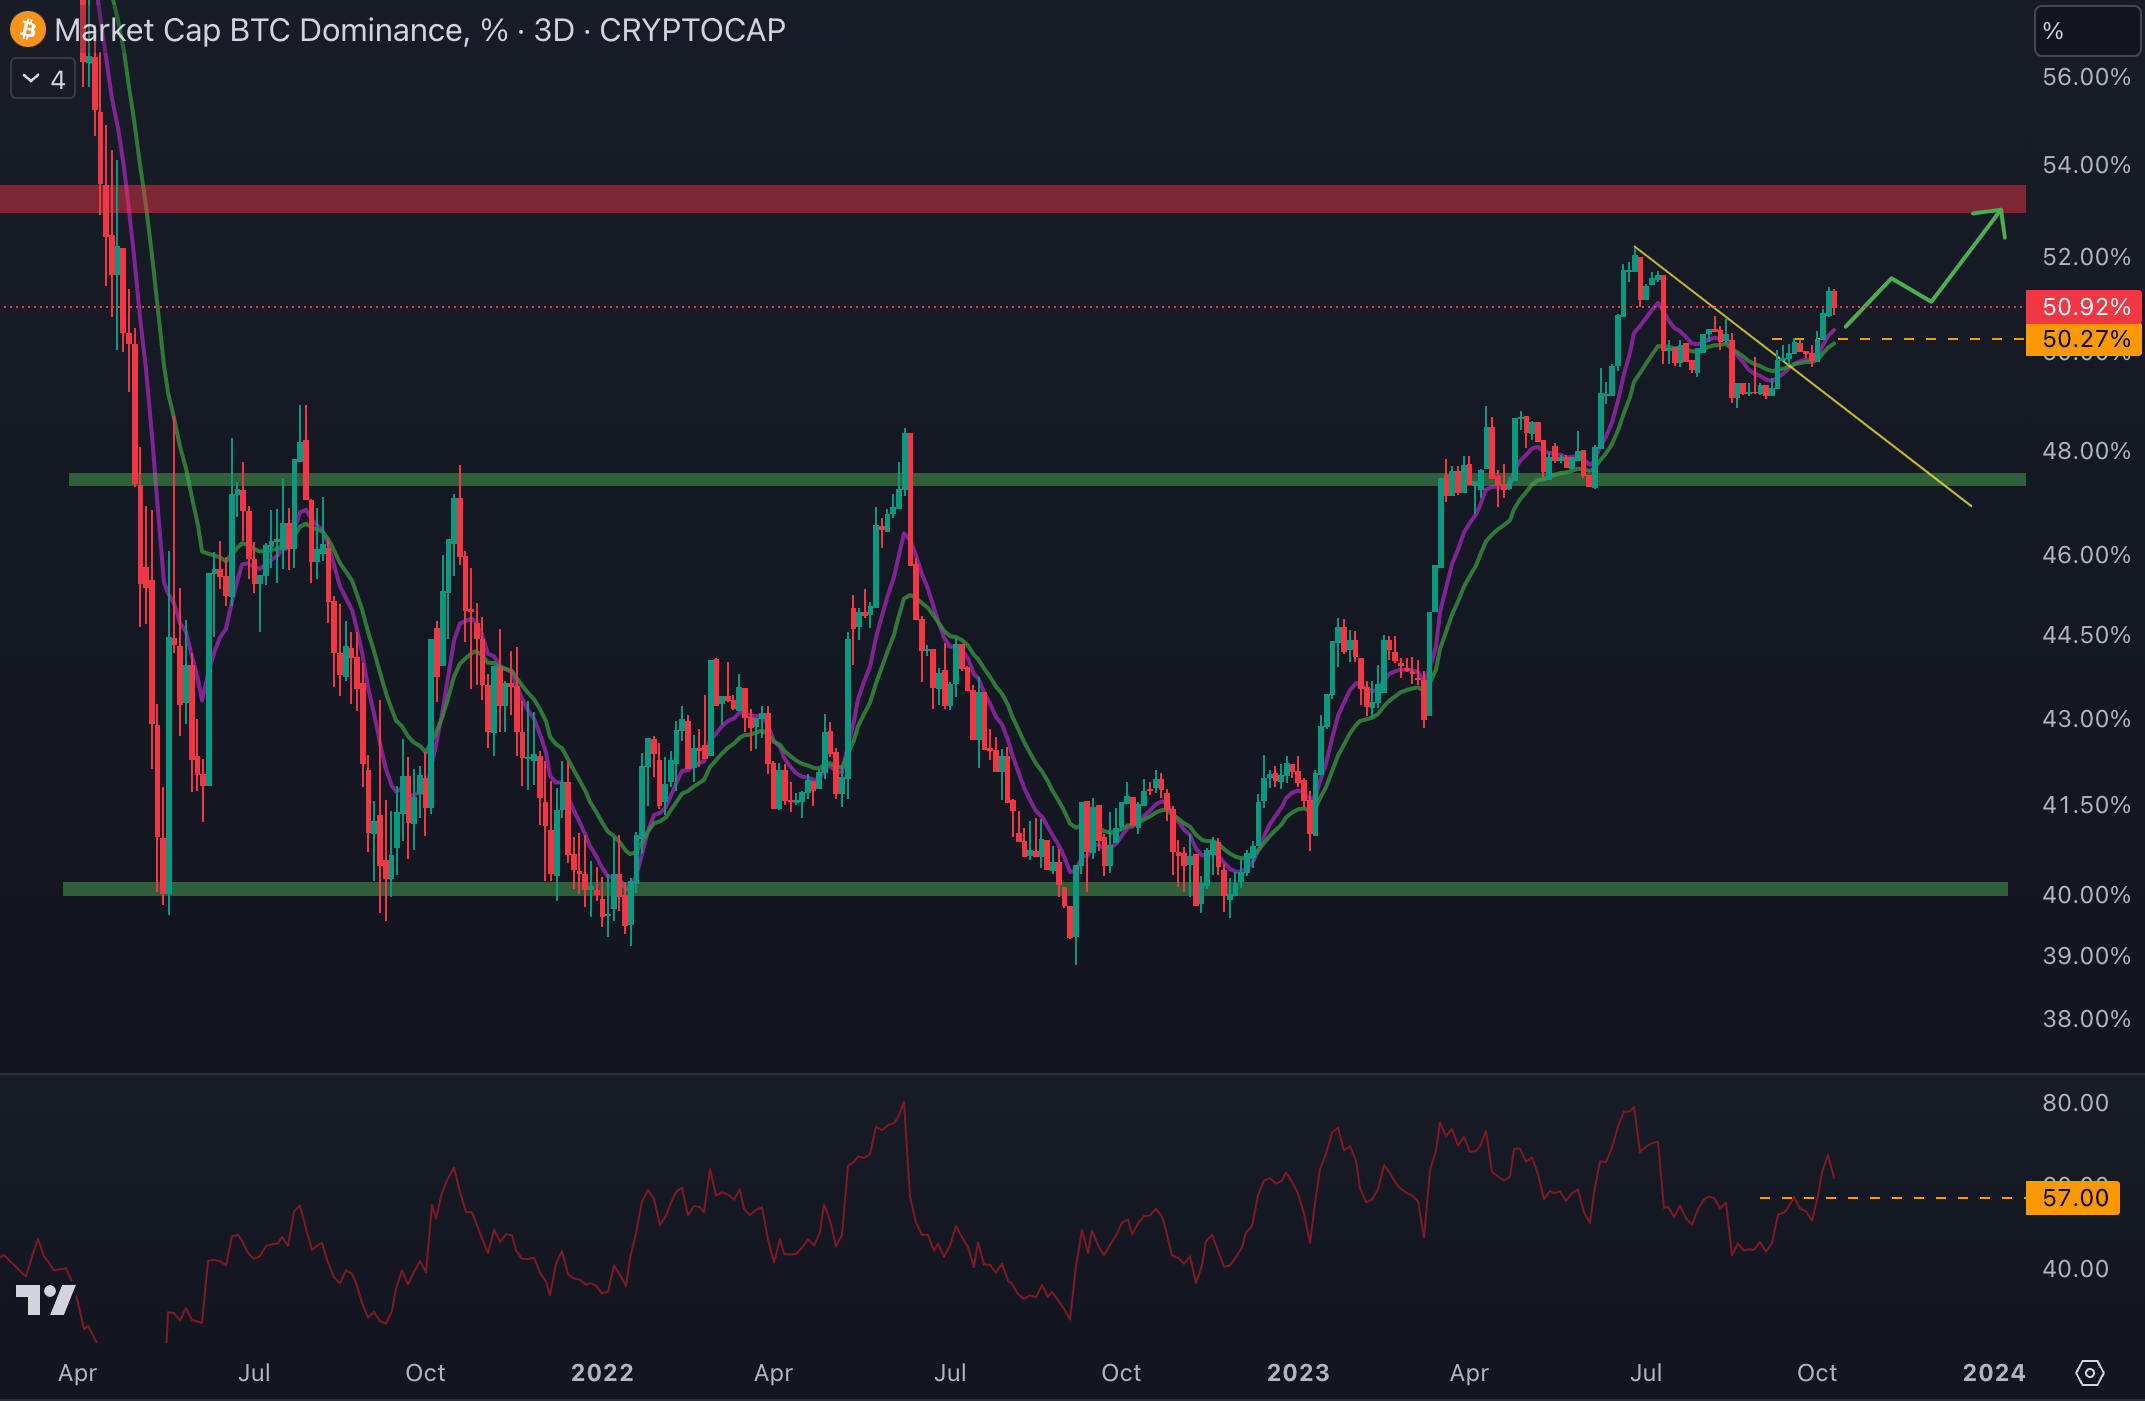Click the red 50.92% current price label
2145x1401 pixels.
click(2084, 307)
